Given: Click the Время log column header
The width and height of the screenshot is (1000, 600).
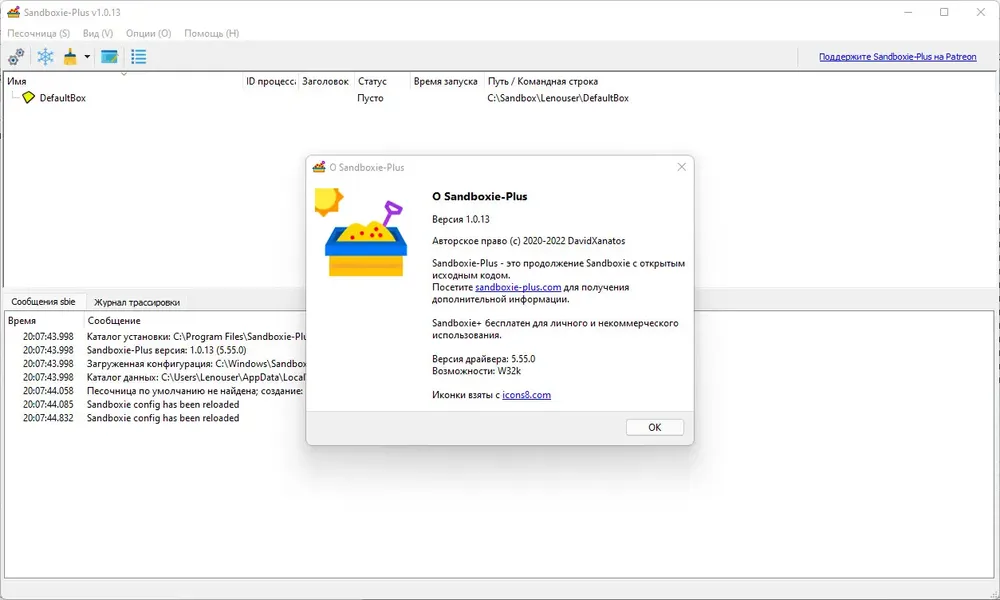Looking at the screenshot, I should click(44, 320).
